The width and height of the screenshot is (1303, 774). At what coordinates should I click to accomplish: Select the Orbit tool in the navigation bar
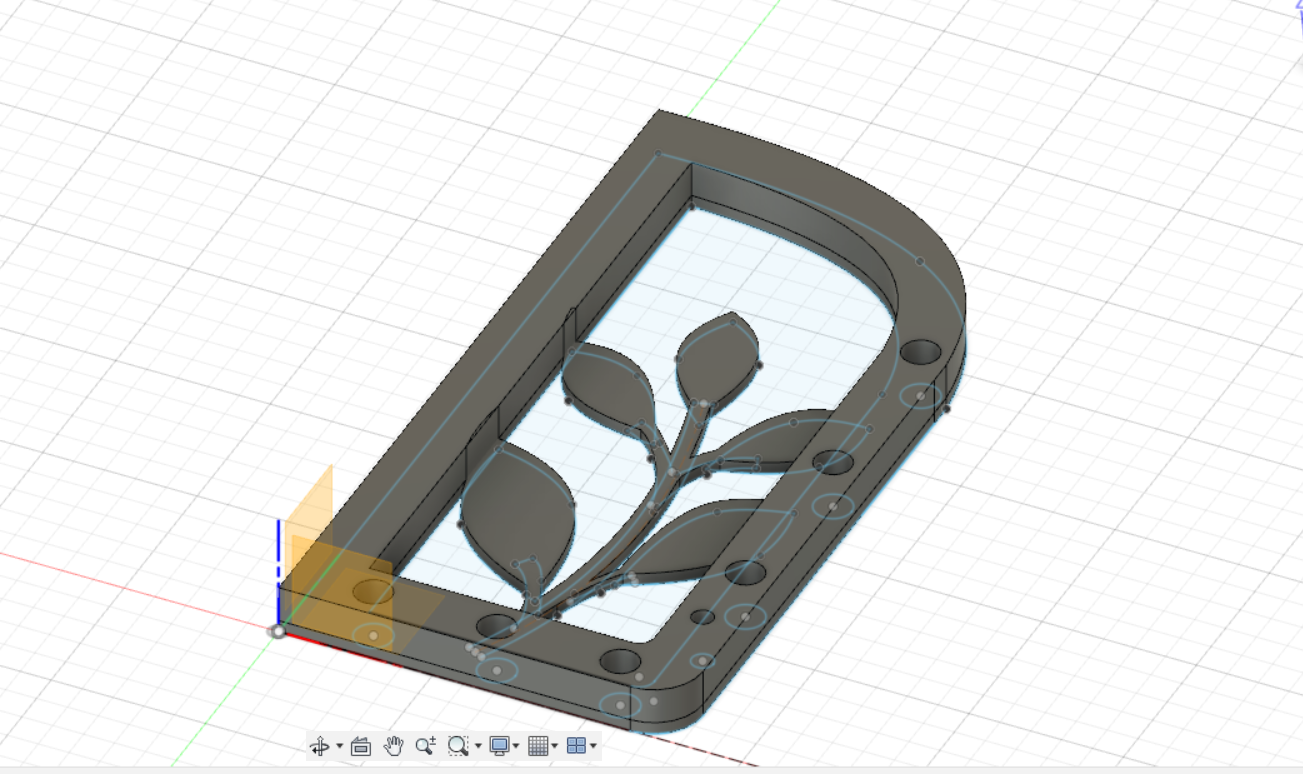tap(321, 746)
